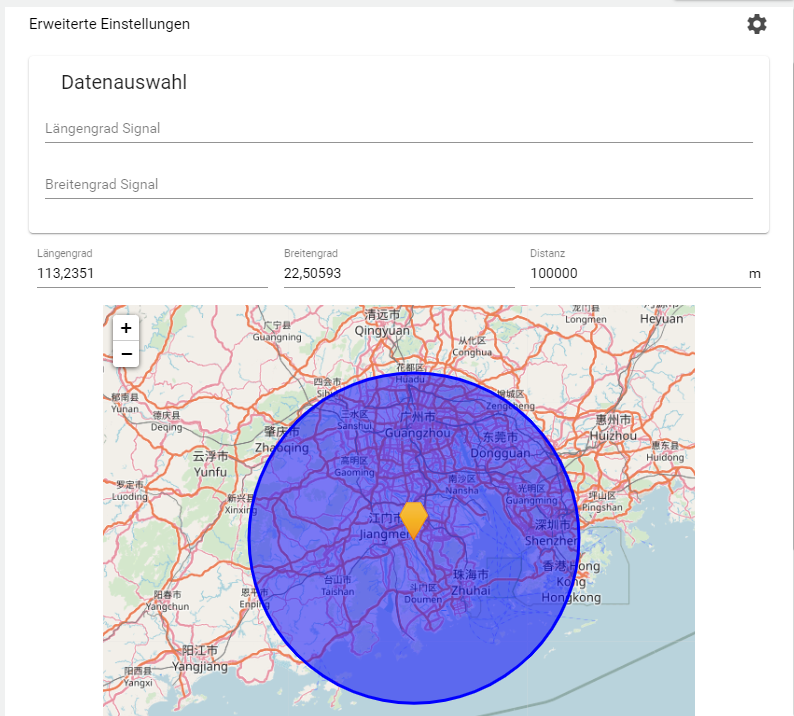Focus the Breitengrad field showing 22,50593
This screenshot has height=716, width=794.
click(398, 274)
